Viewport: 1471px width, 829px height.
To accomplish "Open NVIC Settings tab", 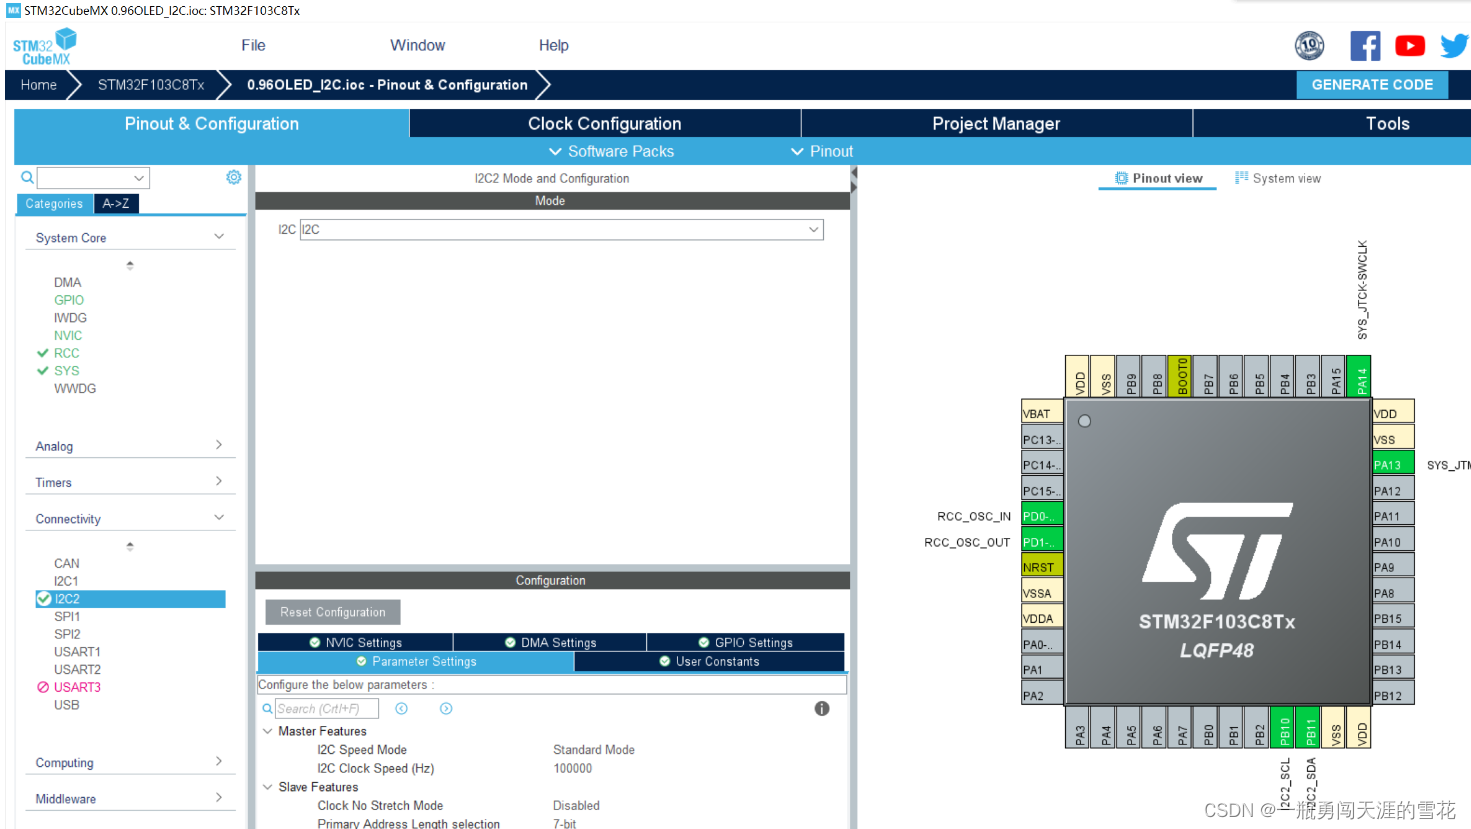I will 355,642.
